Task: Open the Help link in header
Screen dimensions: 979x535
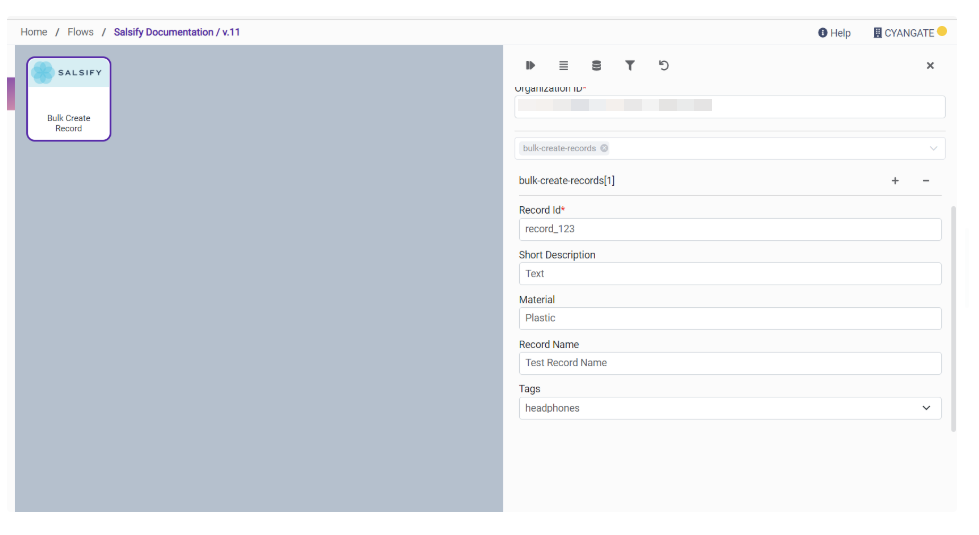Action: [x=834, y=33]
